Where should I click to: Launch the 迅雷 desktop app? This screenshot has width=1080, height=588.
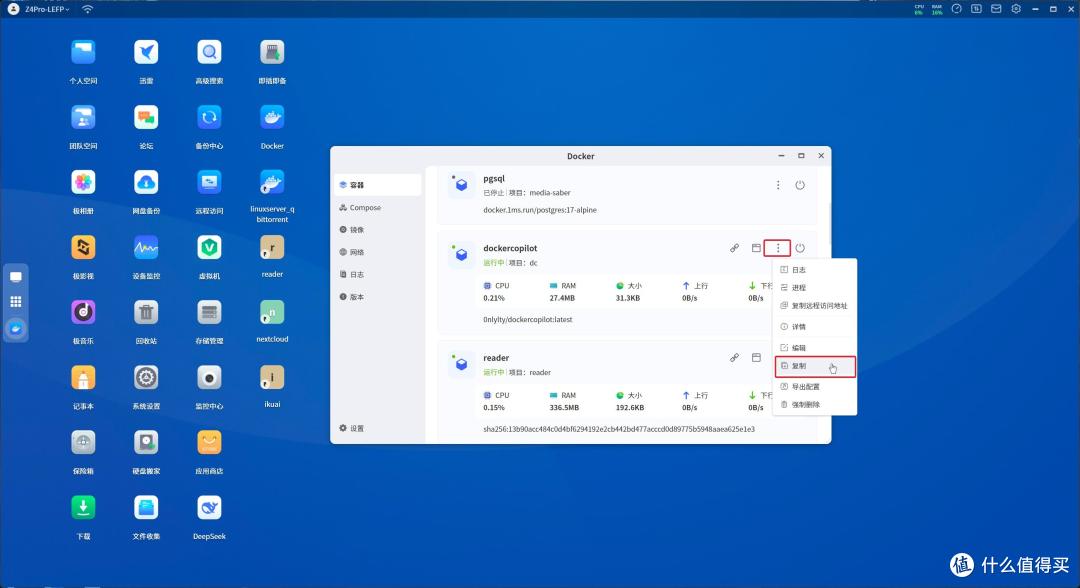pos(146,53)
